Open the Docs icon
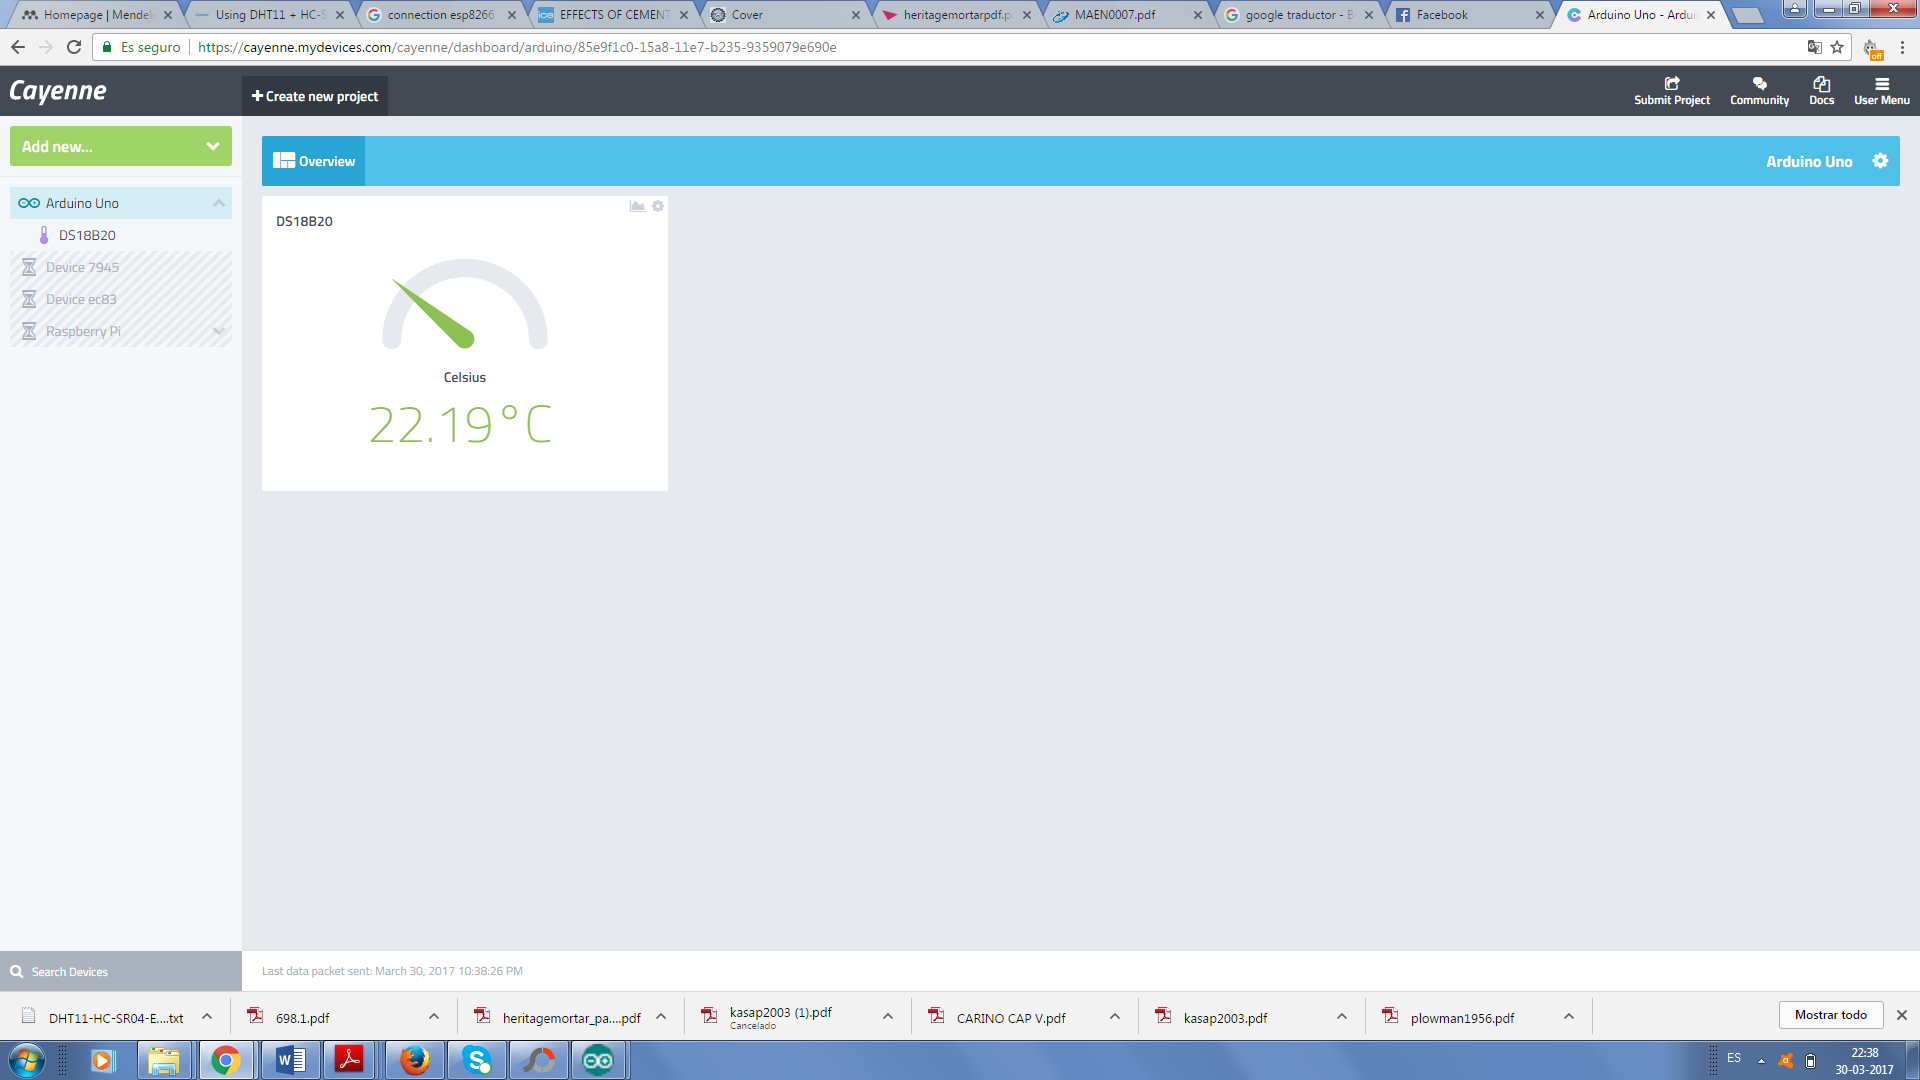The image size is (1920, 1080). (1821, 84)
